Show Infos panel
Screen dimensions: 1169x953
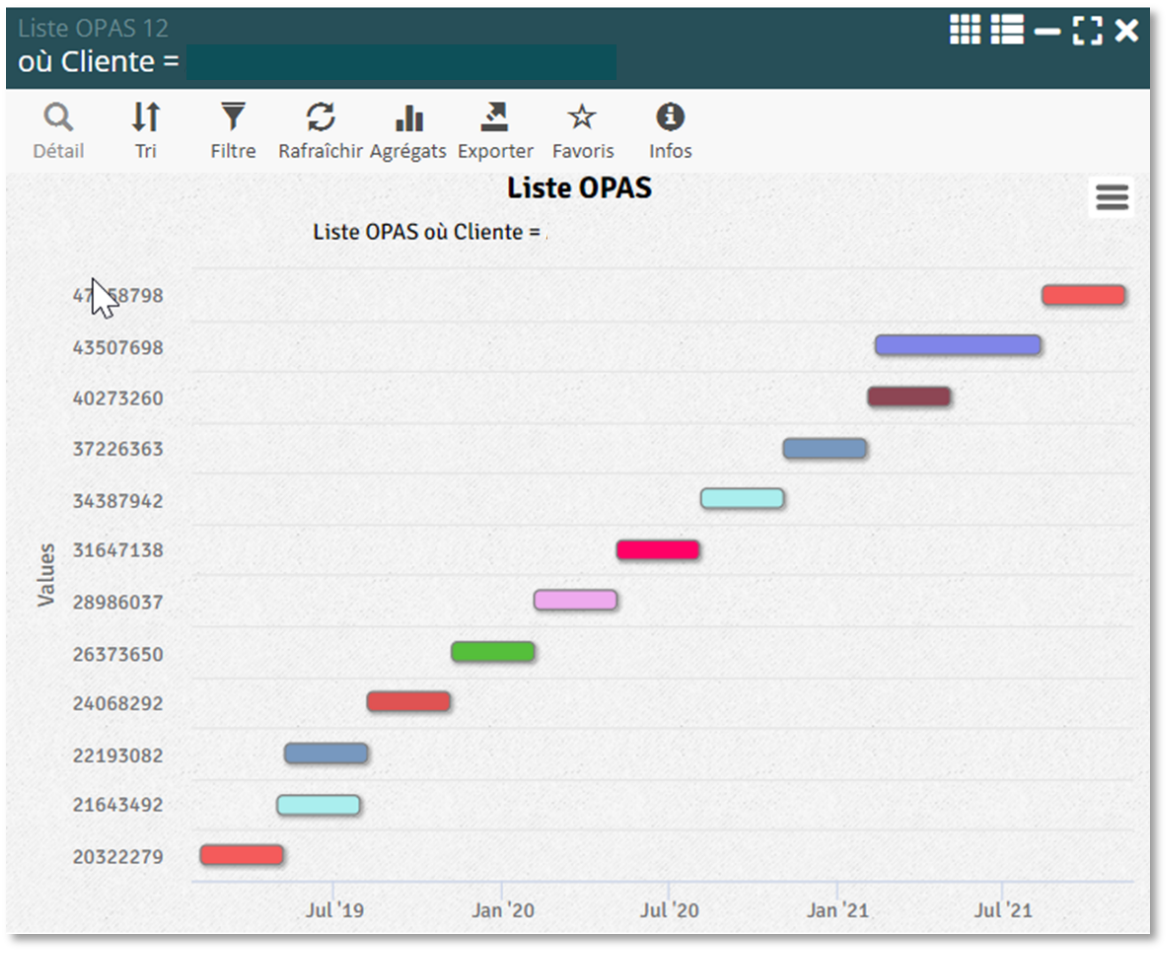[x=670, y=131]
